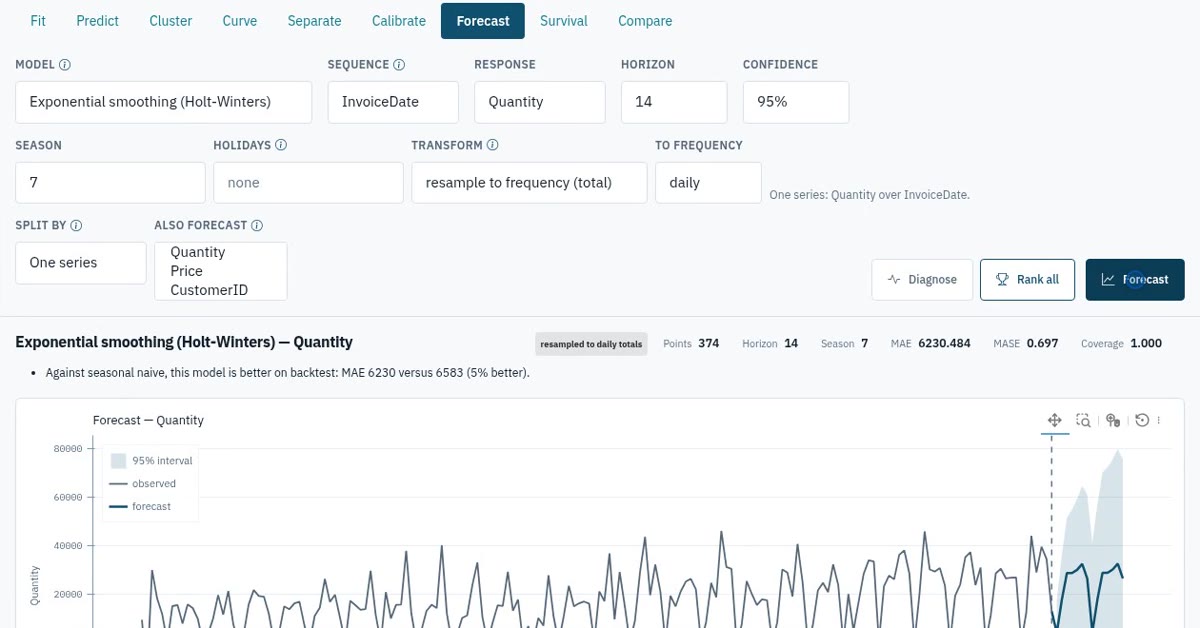The width and height of the screenshot is (1200, 628).
Task: Select Quantity in Also Forecast list
Action: tap(198, 252)
